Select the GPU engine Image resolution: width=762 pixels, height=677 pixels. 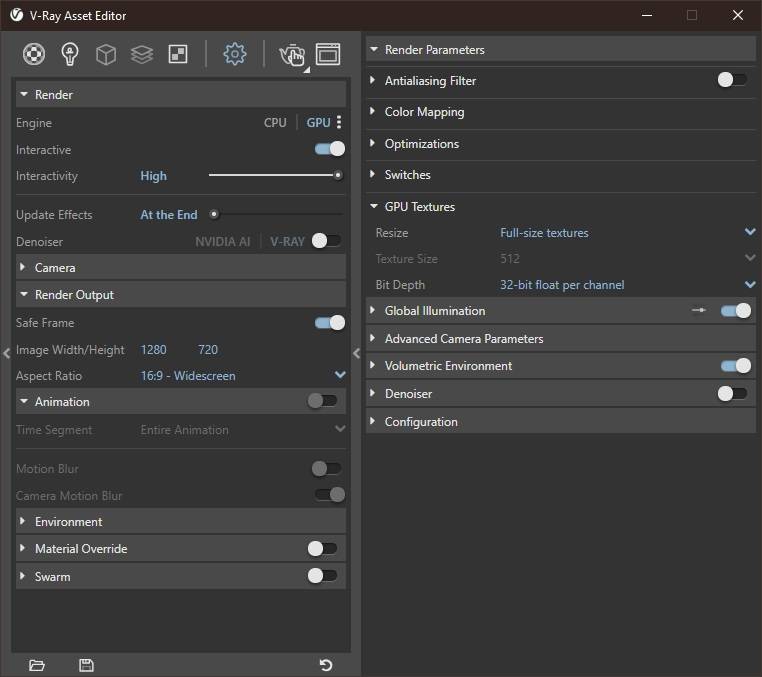click(x=318, y=122)
